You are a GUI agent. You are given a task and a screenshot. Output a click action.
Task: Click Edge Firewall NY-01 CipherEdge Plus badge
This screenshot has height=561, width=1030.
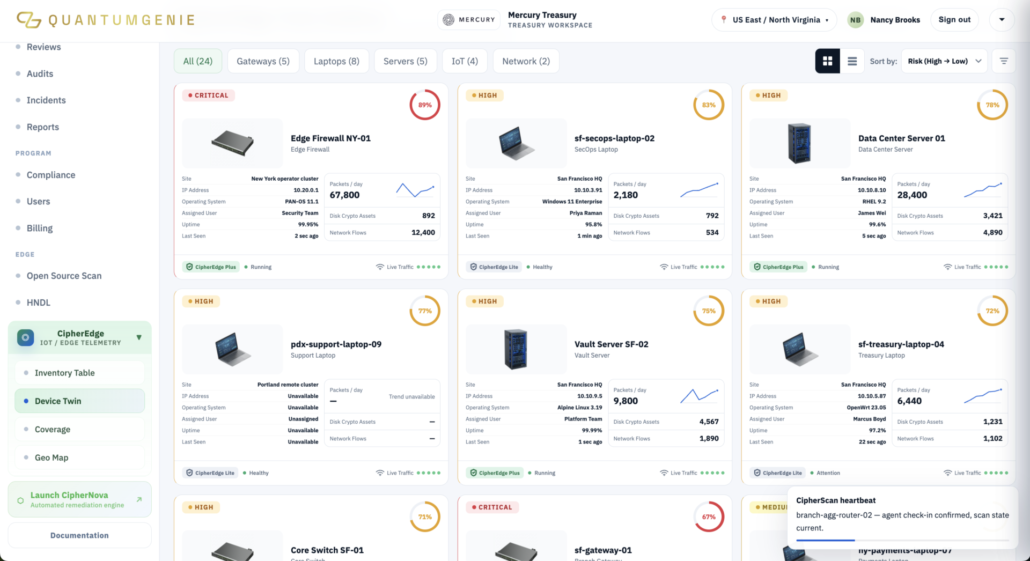click(211, 267)
